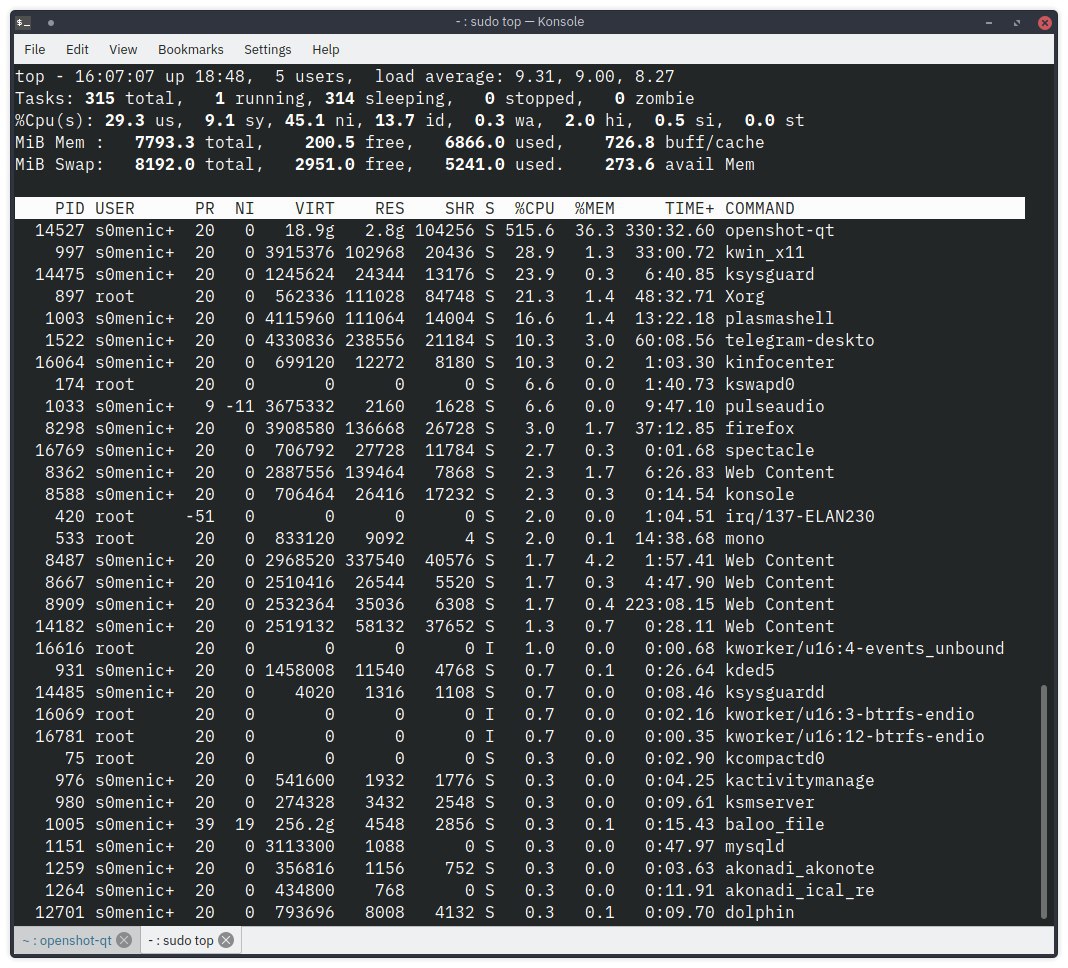Screen dimensions: 1068x968
Task: Click the telegram-deskto process name
Action: coord(800,341)
